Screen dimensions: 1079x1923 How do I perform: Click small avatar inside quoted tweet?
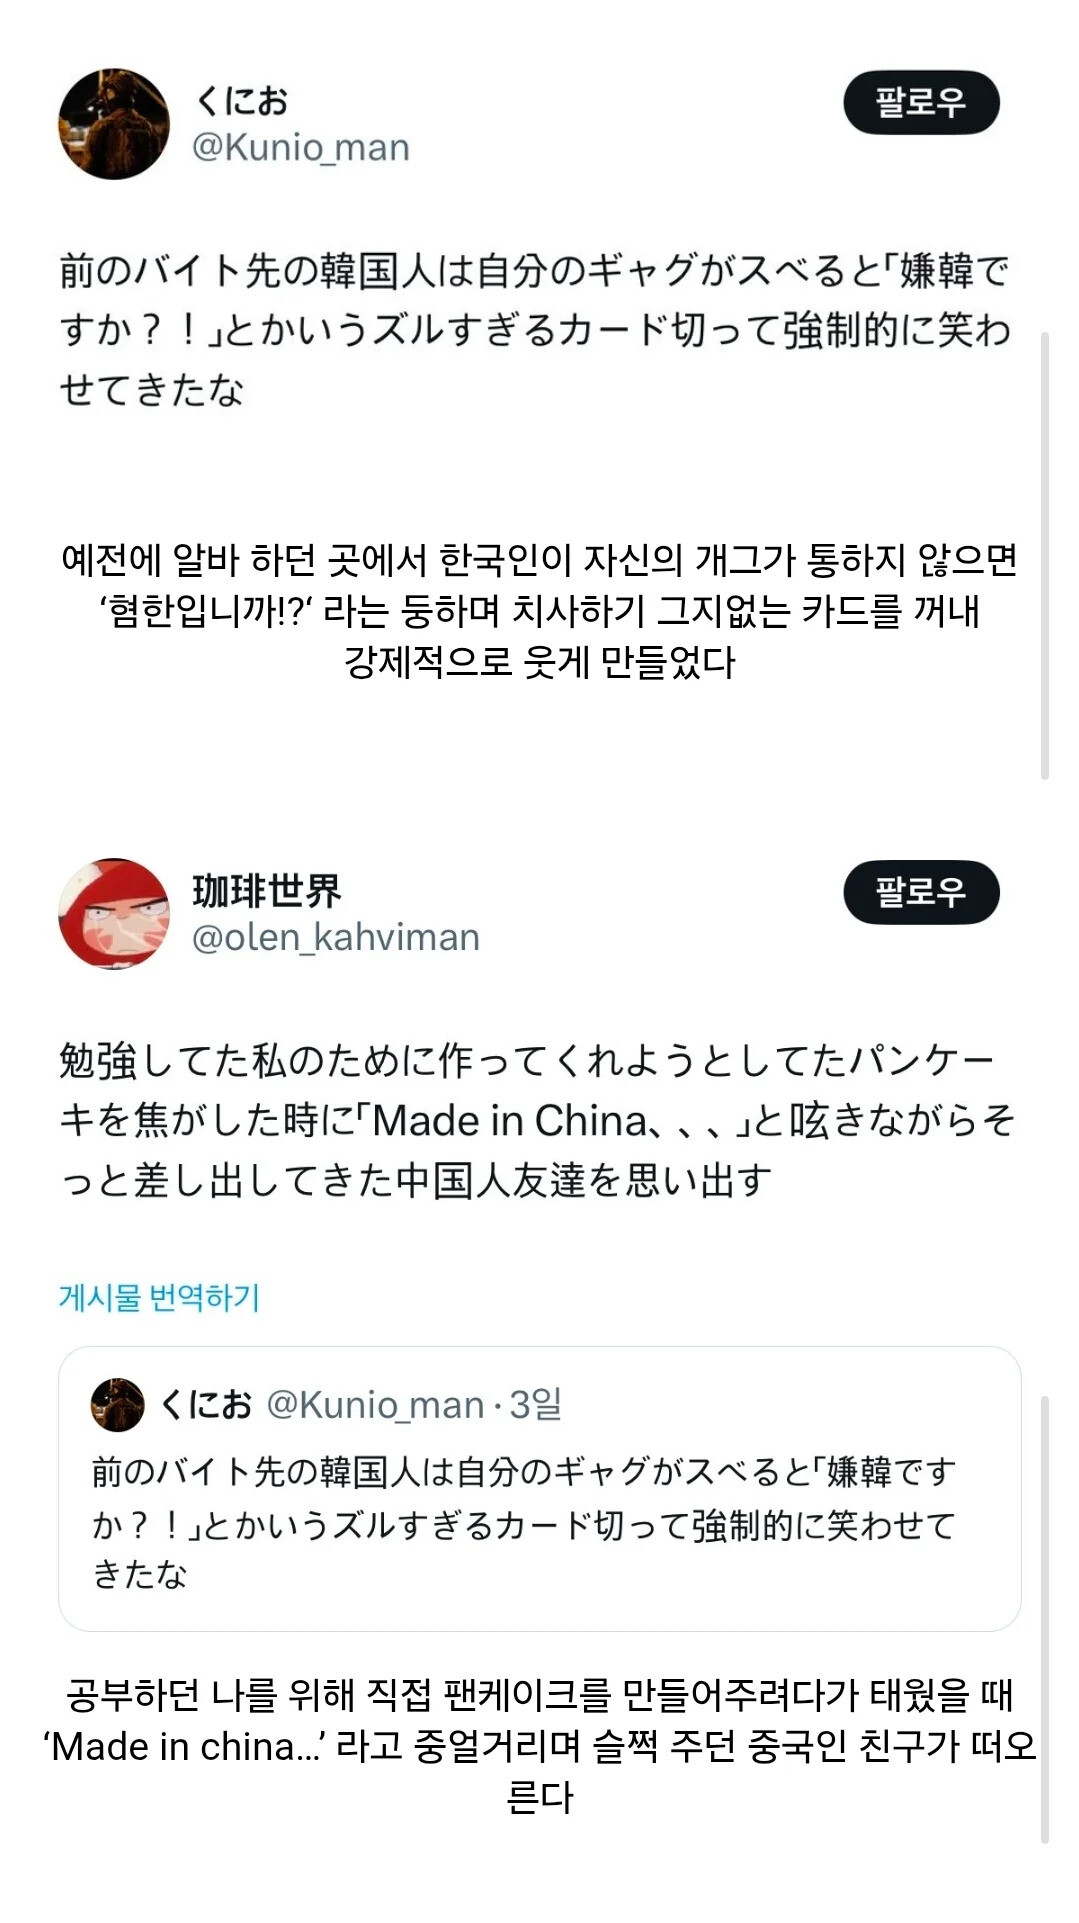pyautogui.click(x=117, y=1405)
